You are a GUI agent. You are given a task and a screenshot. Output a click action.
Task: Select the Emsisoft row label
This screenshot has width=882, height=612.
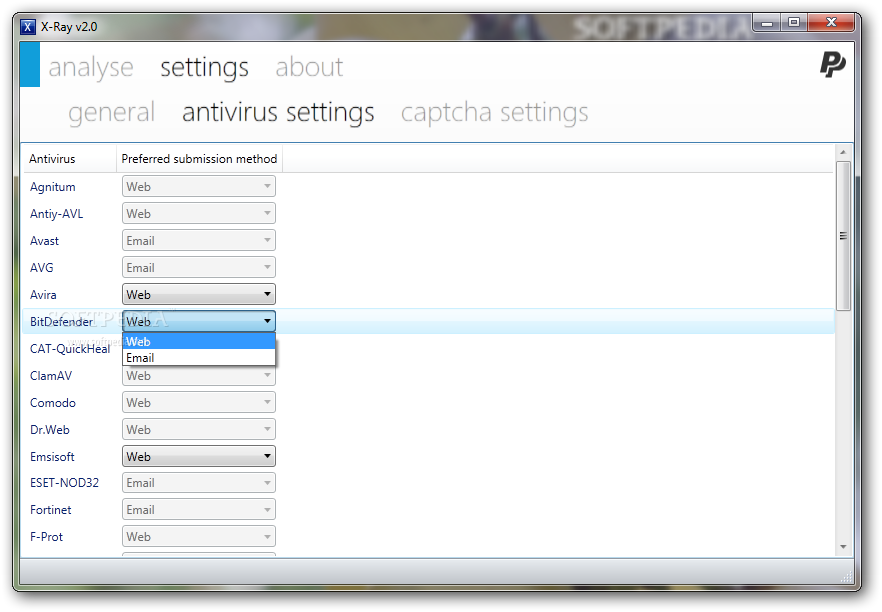click(52, 457)
